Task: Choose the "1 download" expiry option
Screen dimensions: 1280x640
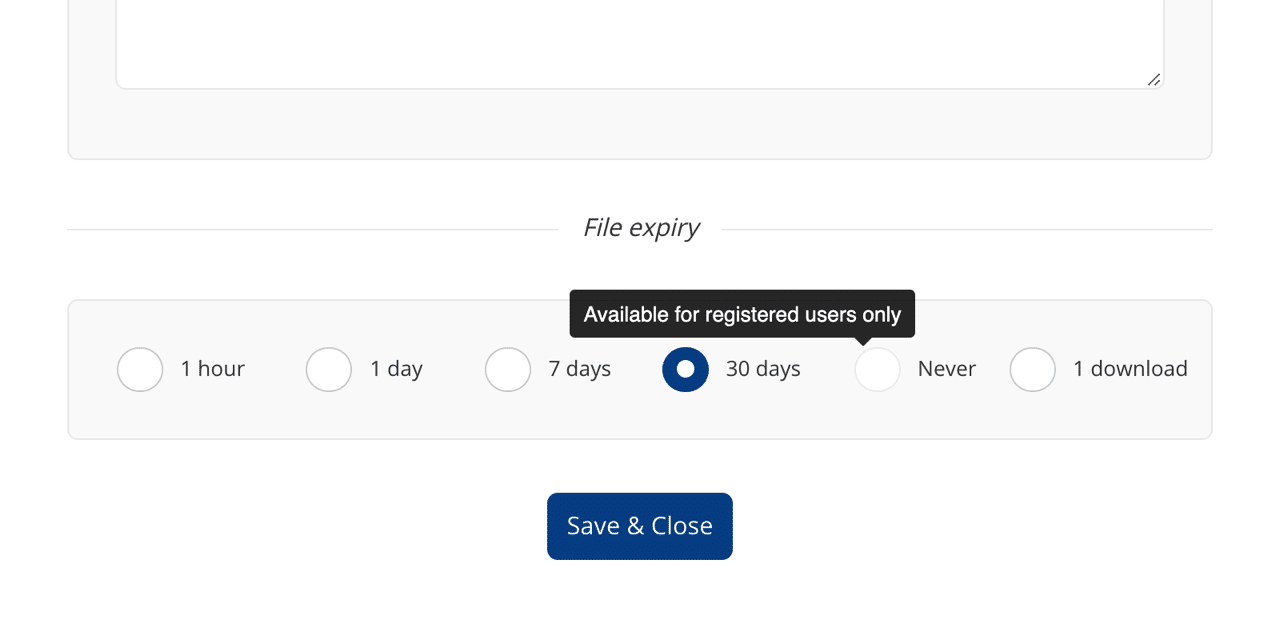Action: point(1033,369)
